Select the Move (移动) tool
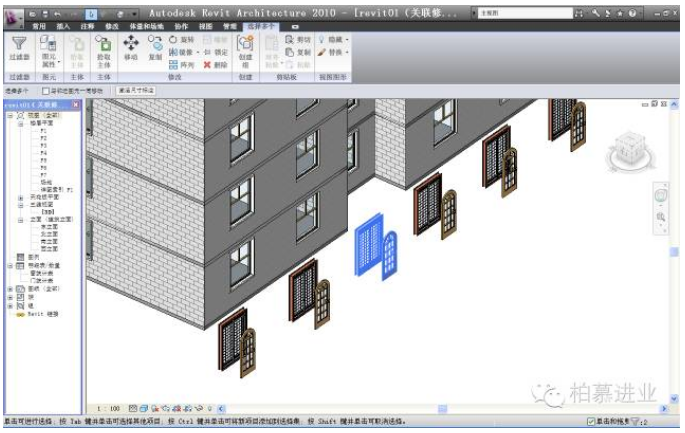This screenshot has width=685, height=433. pyautogui.click(x=131, y=46)
